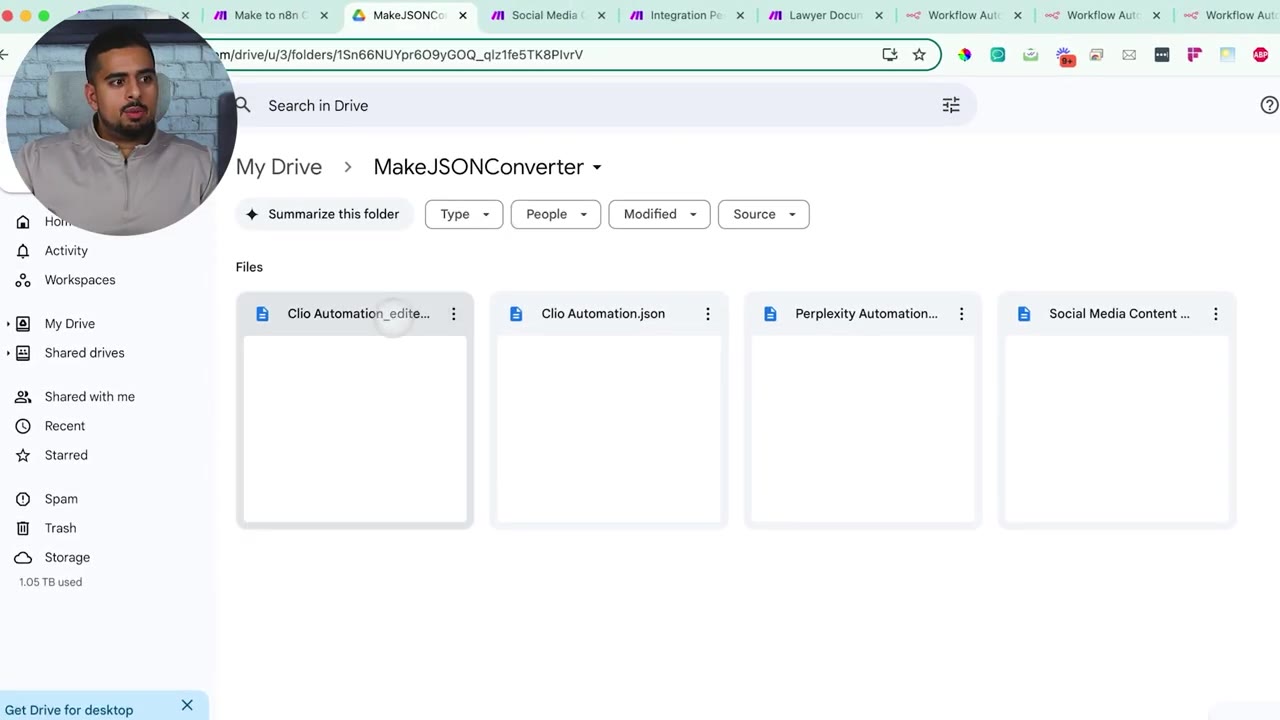Open the pink Figma-style extension icon
The image size is (1280, 720).
[x=1194, y=55]
